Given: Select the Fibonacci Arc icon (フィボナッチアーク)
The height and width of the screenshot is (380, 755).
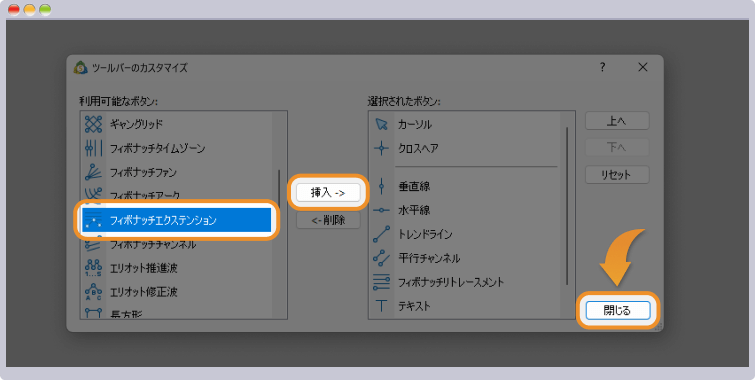Looking at the screenshot, I should 93,194.
